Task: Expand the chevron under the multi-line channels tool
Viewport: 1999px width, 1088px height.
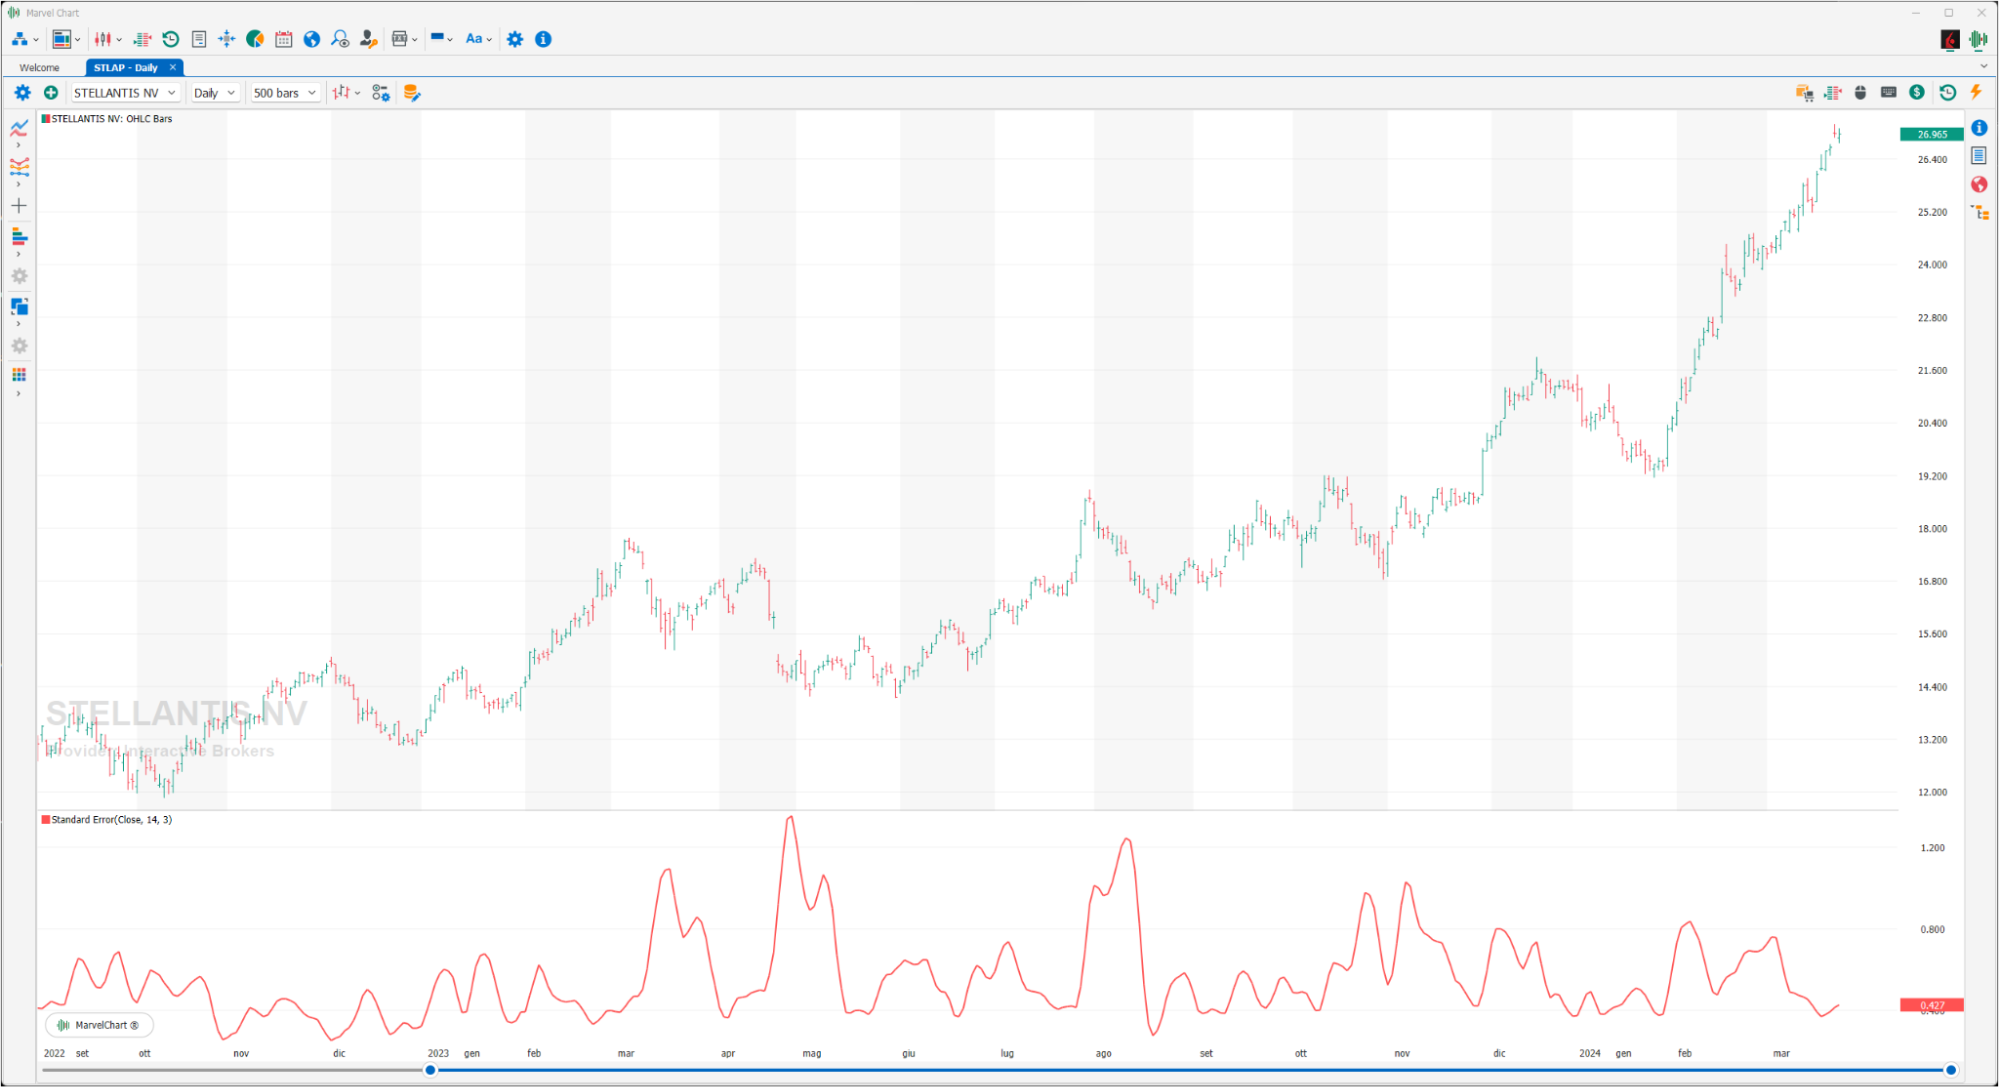Action: click(18, 185)
